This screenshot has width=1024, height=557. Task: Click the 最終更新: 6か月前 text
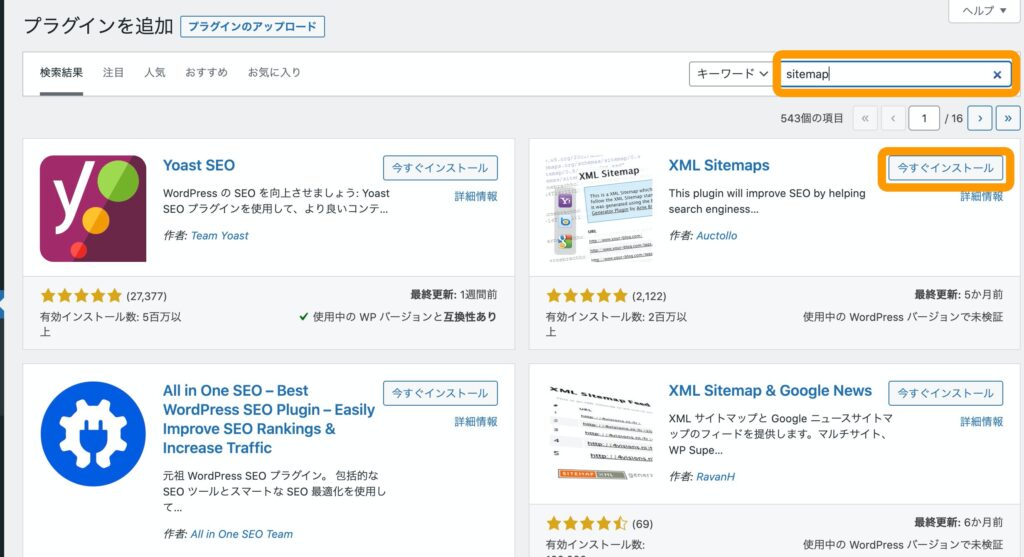tap(959, 522)
